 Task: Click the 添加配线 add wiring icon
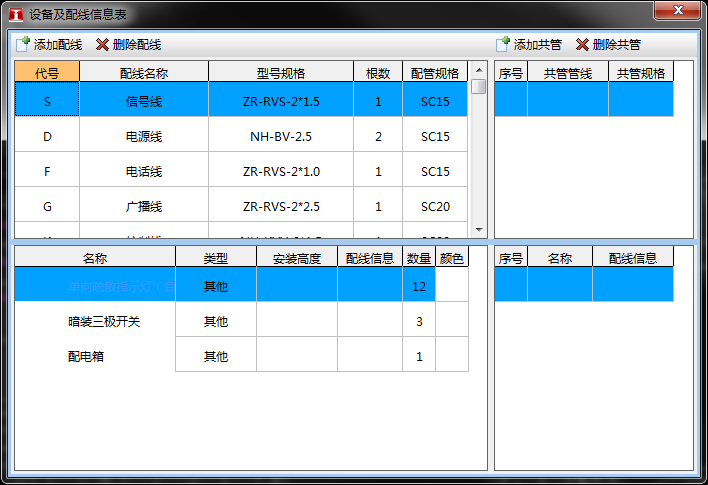coord(23,45)
